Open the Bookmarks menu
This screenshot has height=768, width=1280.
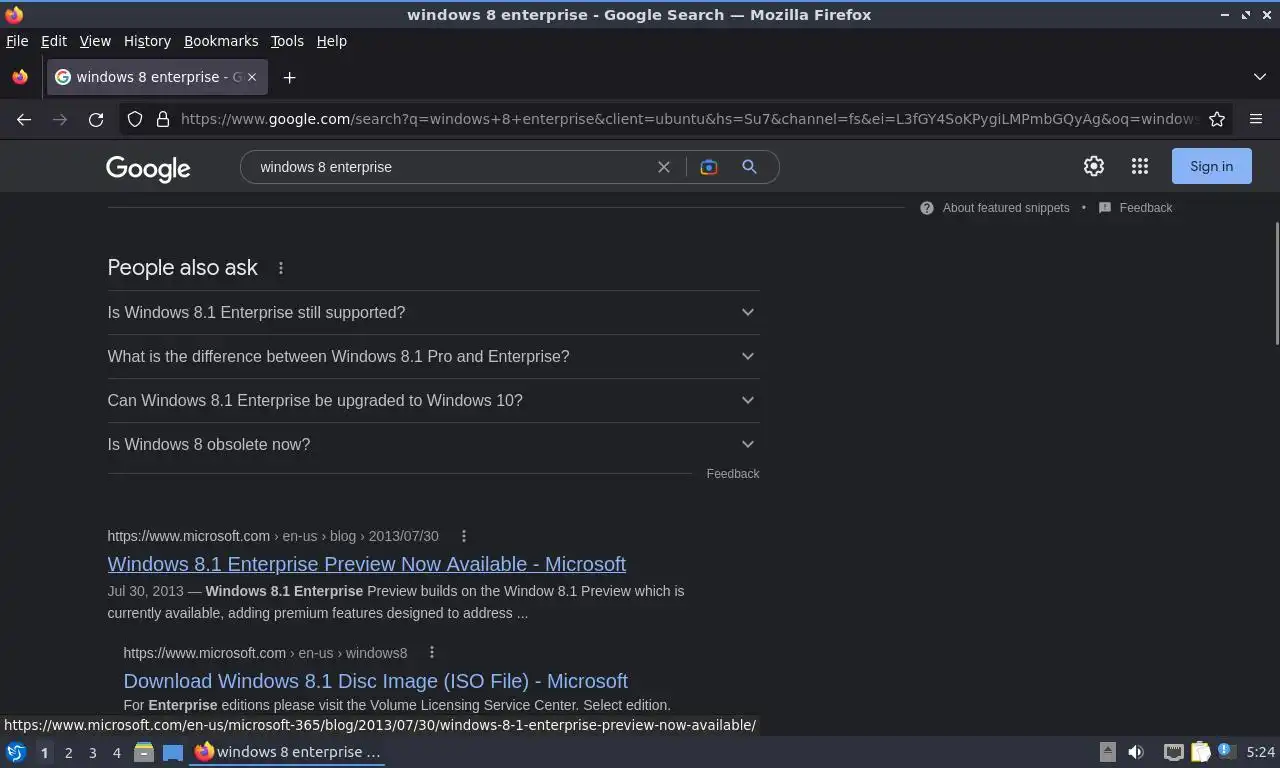221,41
